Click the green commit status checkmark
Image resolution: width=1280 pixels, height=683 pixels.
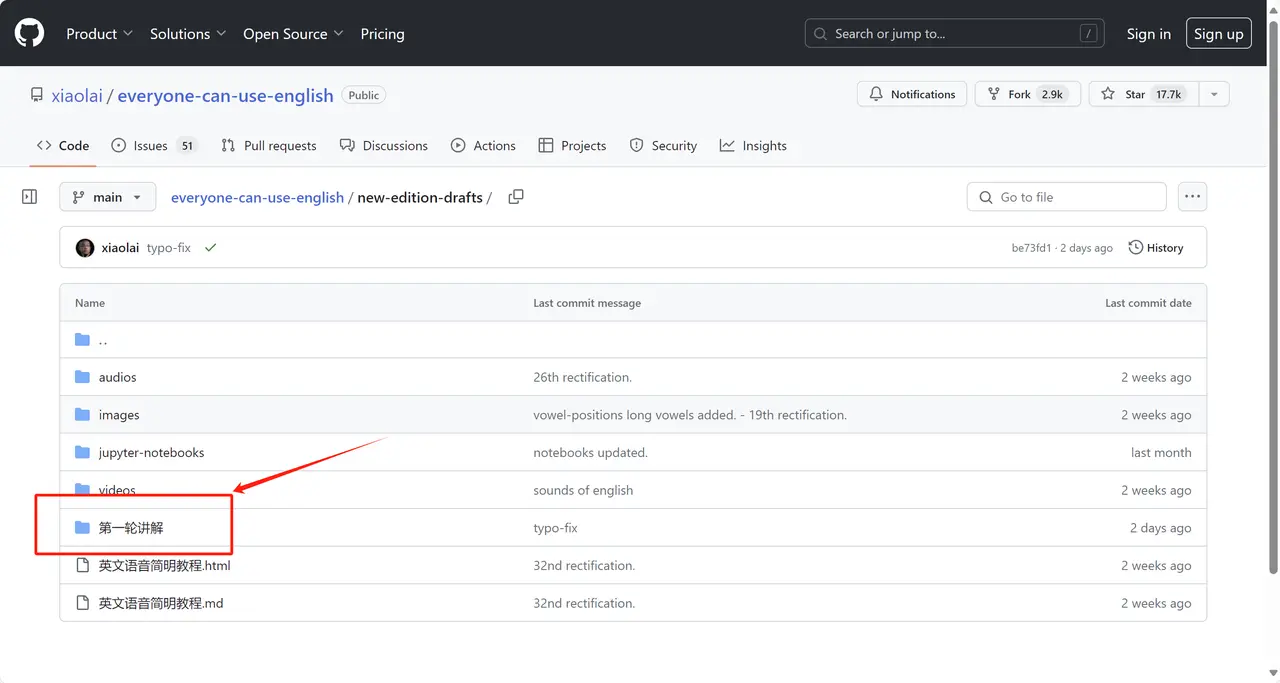(210, 248)
